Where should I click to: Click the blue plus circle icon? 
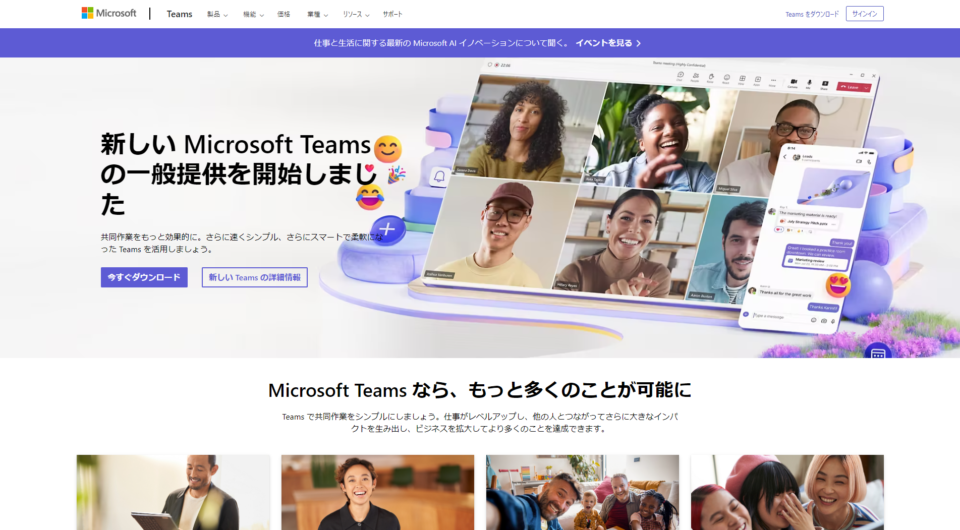[387, 230]
